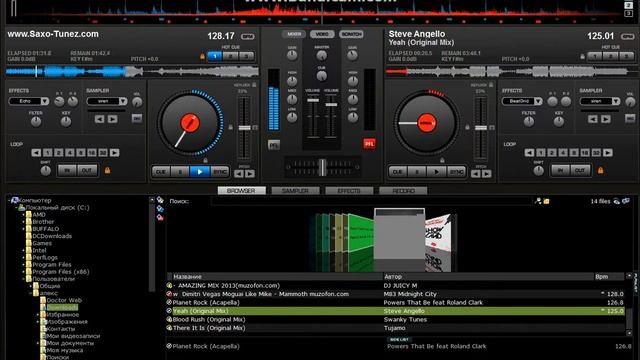Pause the left deck
The width and height of the screenshot is (640, 360).
click(180, 172)
